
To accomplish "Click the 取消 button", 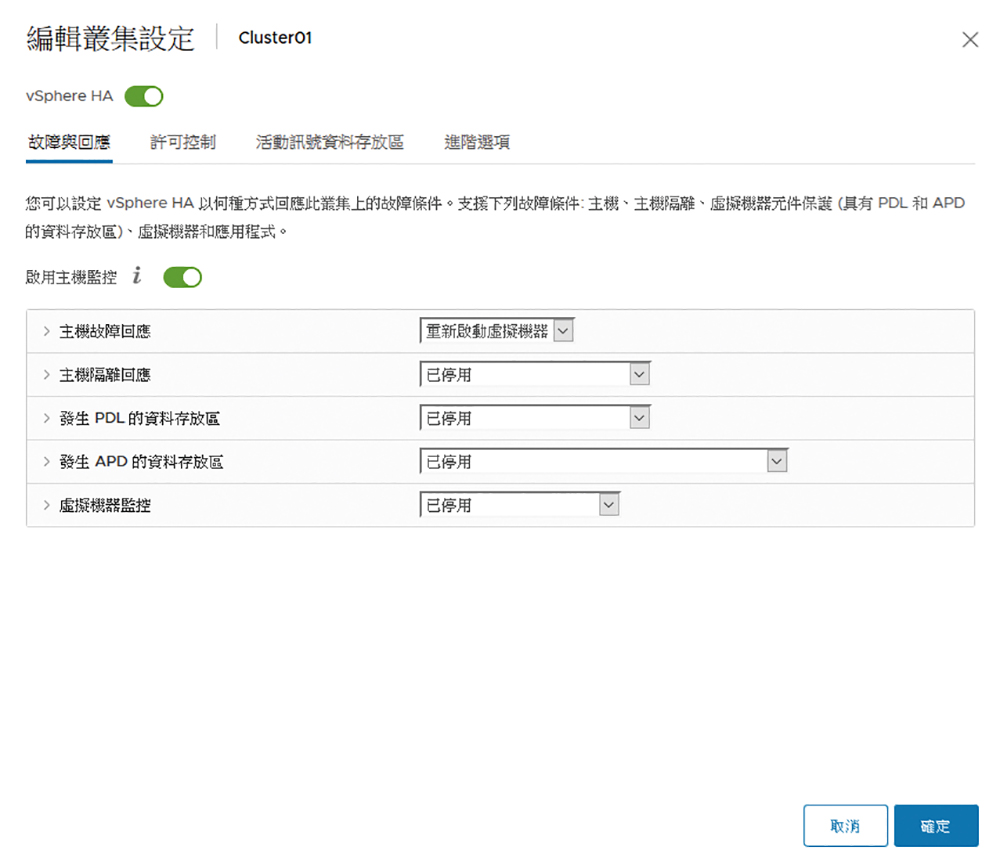I will (845, 826).
